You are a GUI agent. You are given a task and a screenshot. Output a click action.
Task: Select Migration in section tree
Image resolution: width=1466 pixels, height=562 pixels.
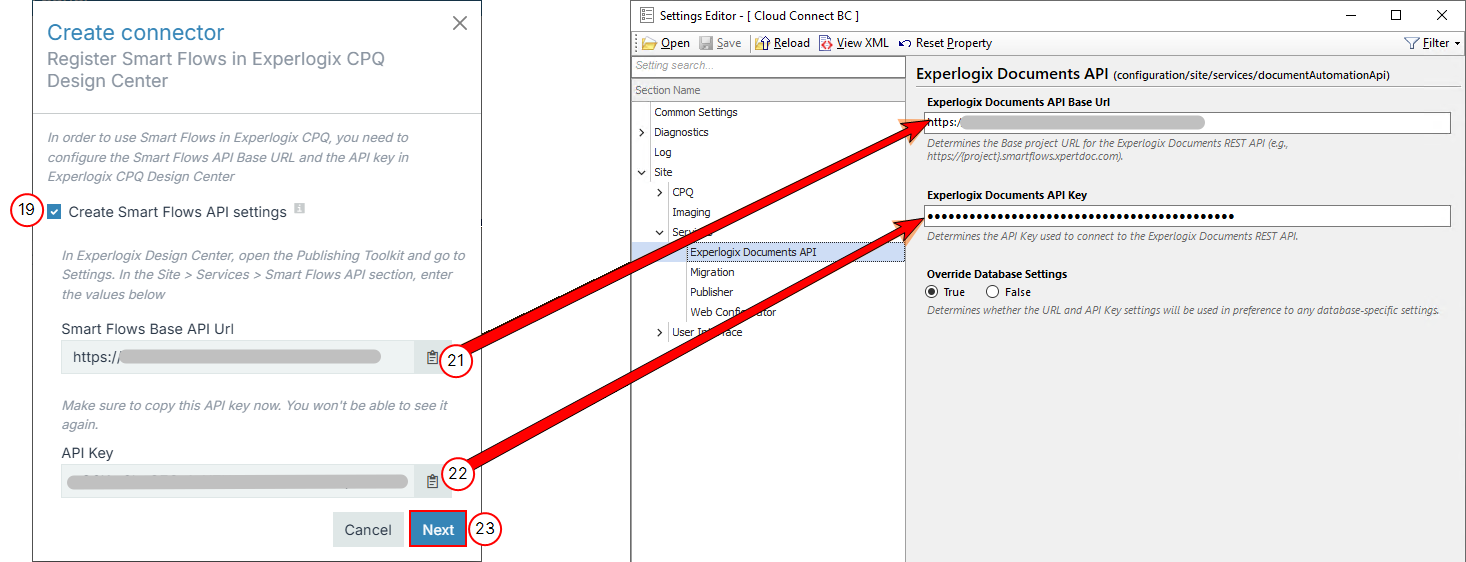[x=712, y=272]
